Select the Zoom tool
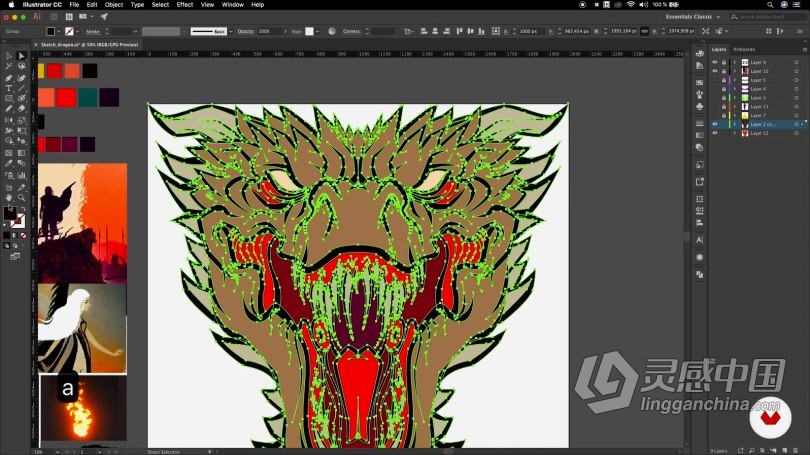This screenshot has height=455, width=810. (21, 198)
